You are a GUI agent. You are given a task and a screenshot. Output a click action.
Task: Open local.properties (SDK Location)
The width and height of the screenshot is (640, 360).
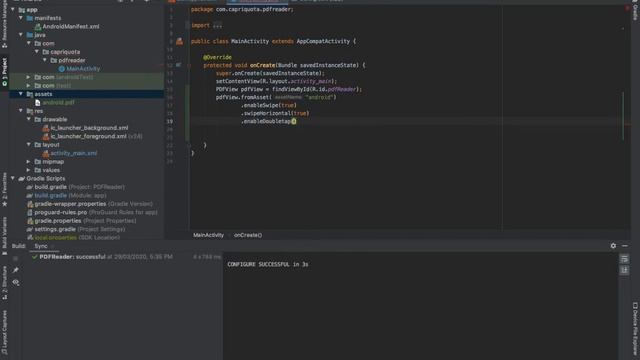coord(73,238)
